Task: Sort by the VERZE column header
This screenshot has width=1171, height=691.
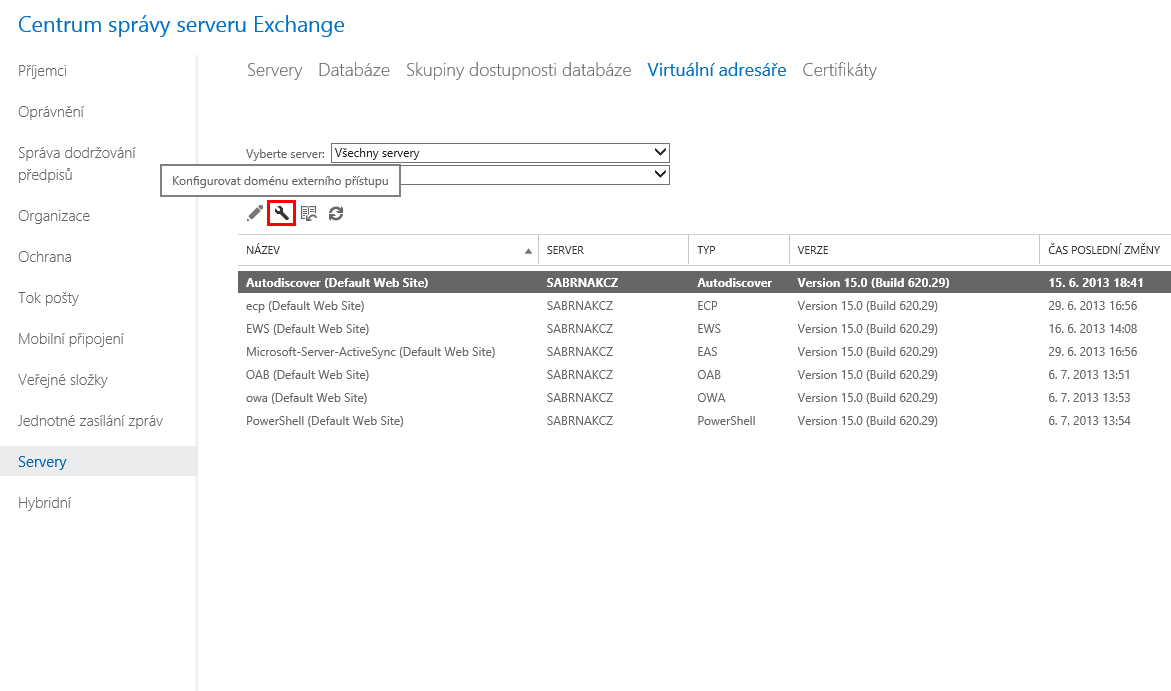Action: [813, 250]
